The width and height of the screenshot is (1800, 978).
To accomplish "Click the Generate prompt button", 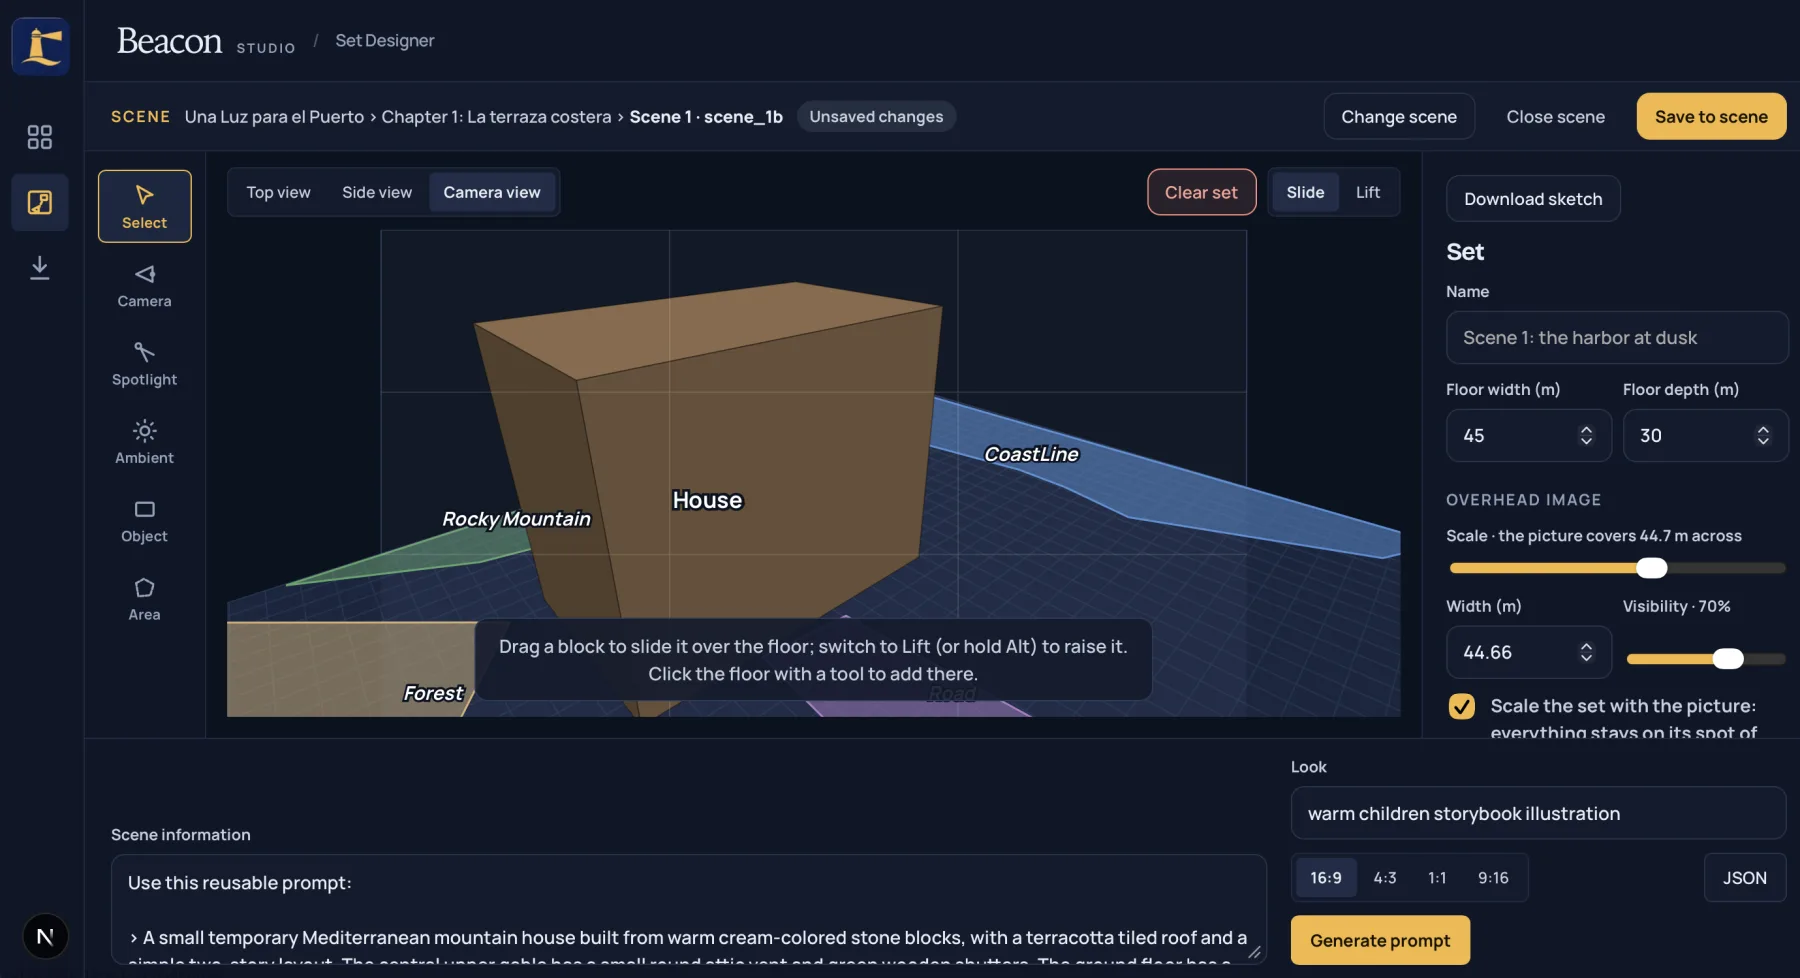I will pos(1380,940).
